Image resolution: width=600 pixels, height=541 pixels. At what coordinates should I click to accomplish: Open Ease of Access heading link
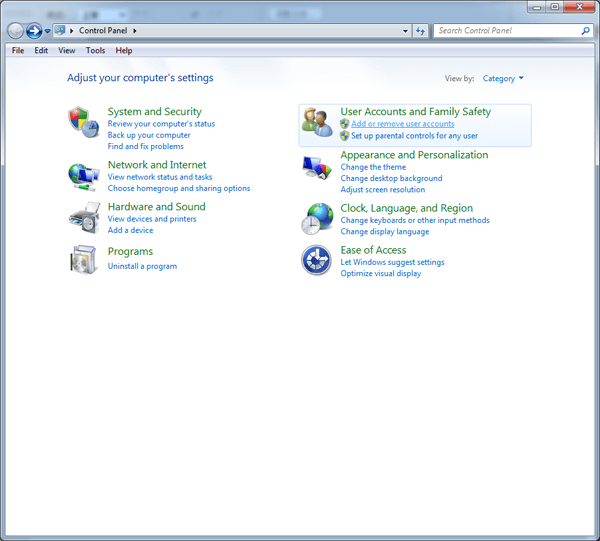click(x=373, y=250)
